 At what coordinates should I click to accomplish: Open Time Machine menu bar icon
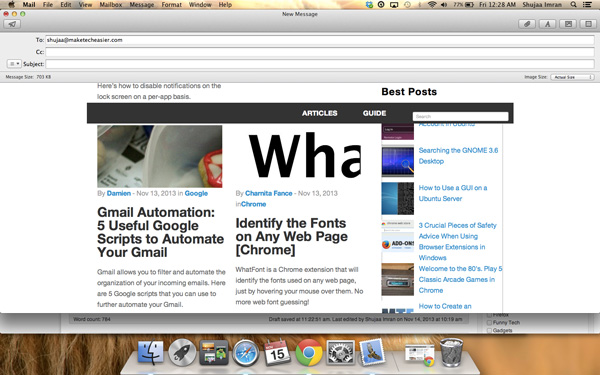click(x=407, y=5)
